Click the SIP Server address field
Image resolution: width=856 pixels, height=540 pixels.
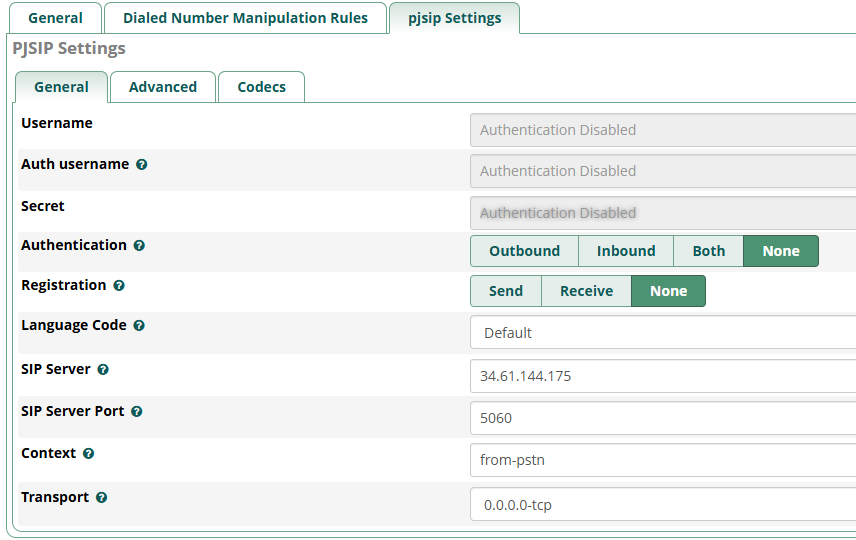coord(662,377)
